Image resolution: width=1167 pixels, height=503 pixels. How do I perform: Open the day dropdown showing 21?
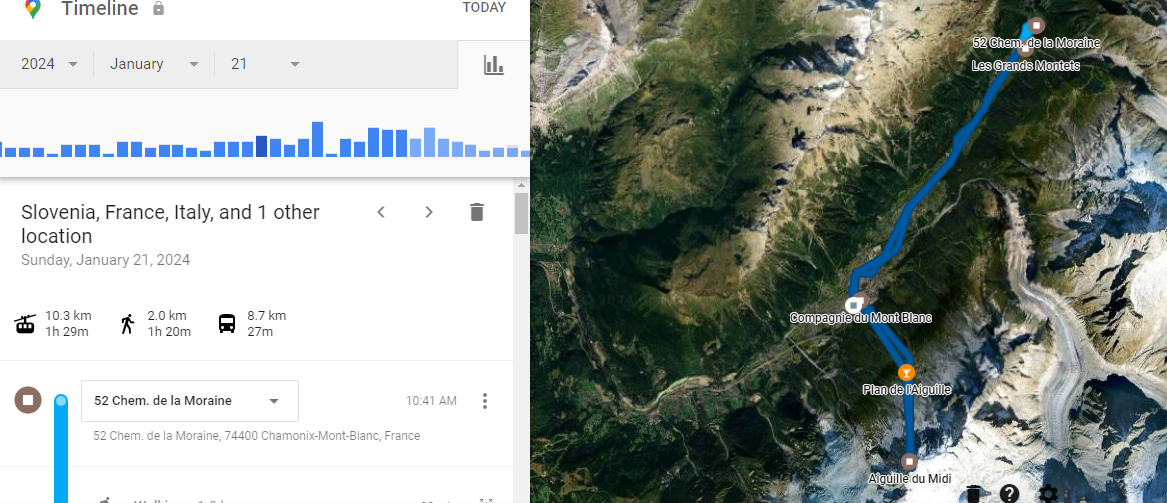click(x=265, y=64)
